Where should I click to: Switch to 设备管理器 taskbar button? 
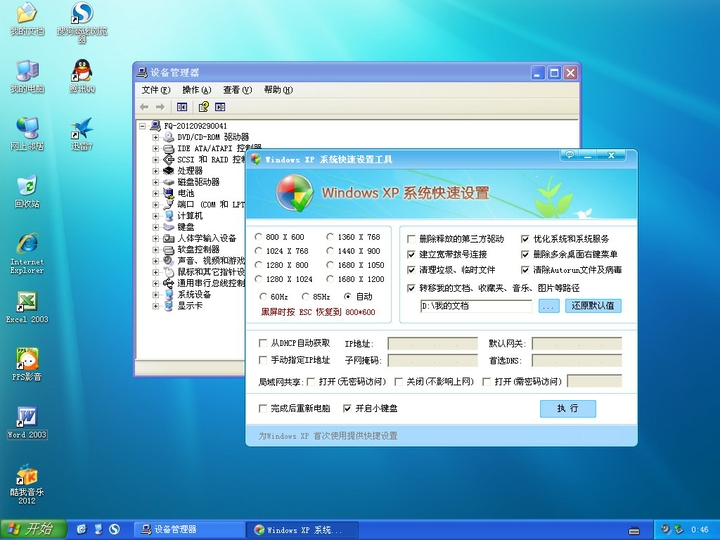[189, 529]
